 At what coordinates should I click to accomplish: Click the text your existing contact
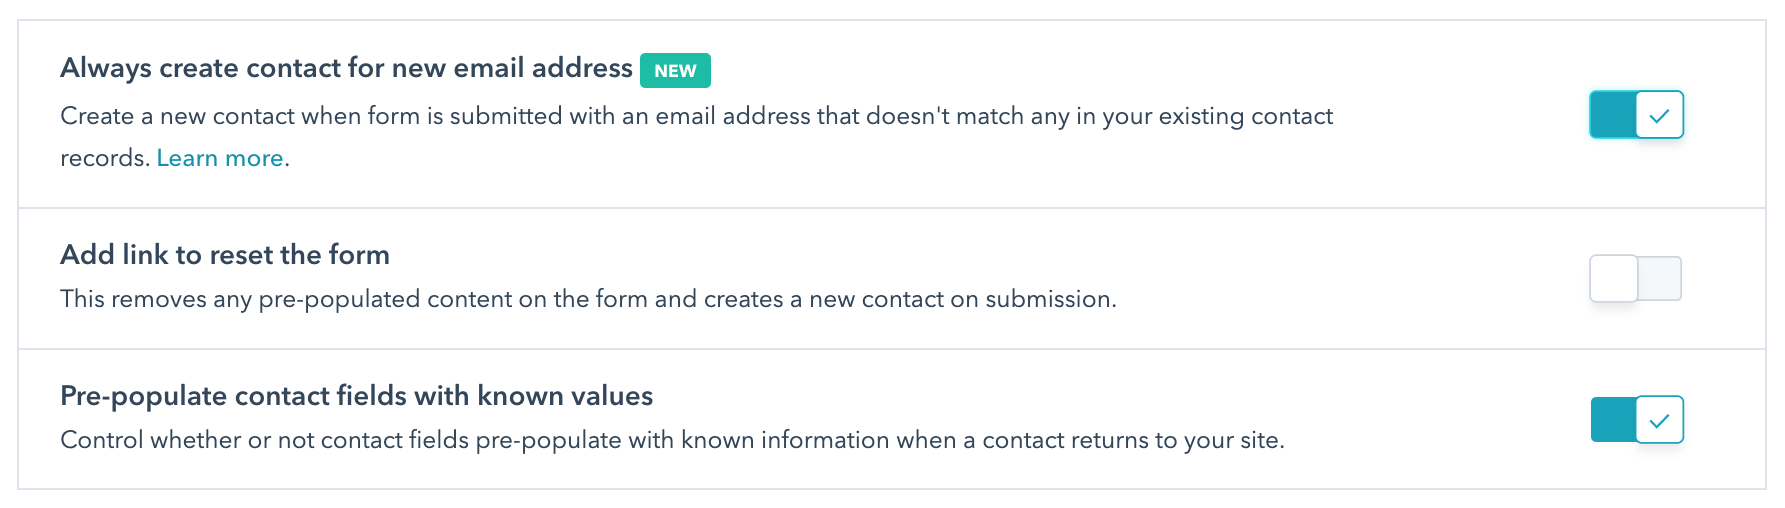[1217, 117]
